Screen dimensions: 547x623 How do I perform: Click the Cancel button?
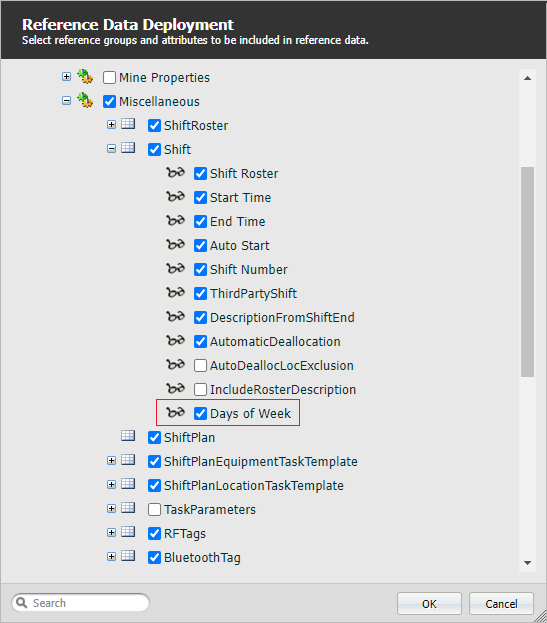tap(501, 604)
